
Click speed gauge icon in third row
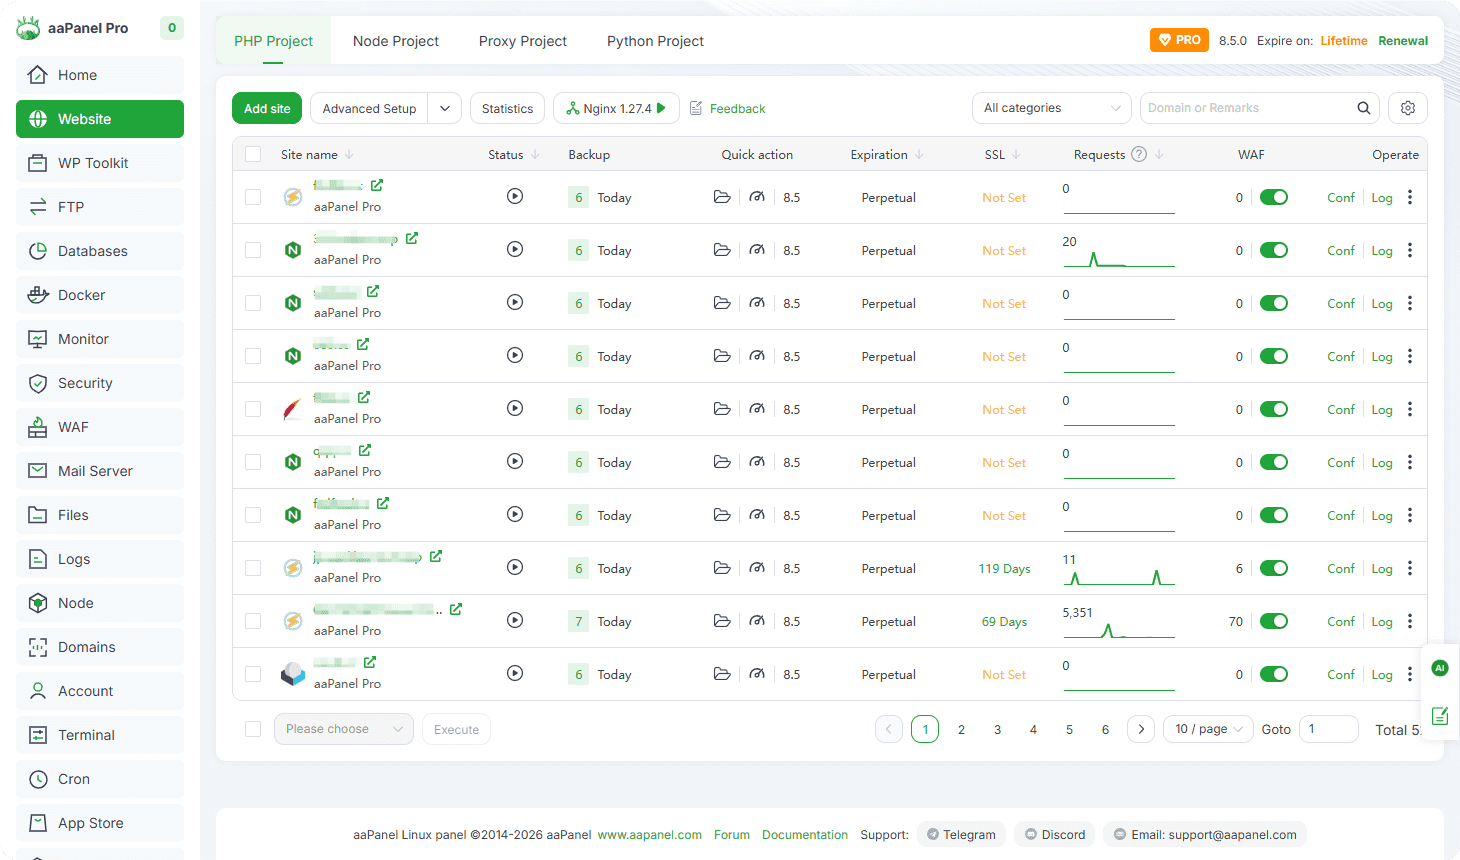pyautogui.click(x=757, y=303)
